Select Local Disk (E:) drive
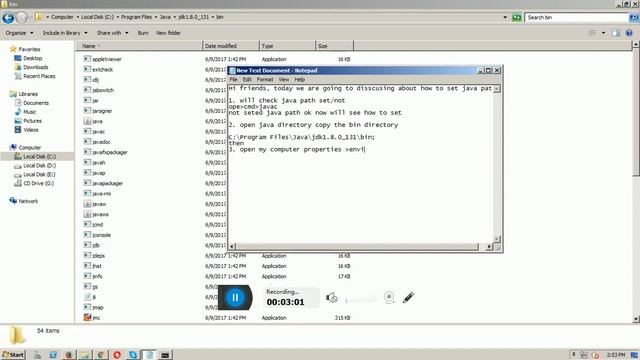Image resolution: width=640 pixels, height=360 pixels. tap(39, 175)
